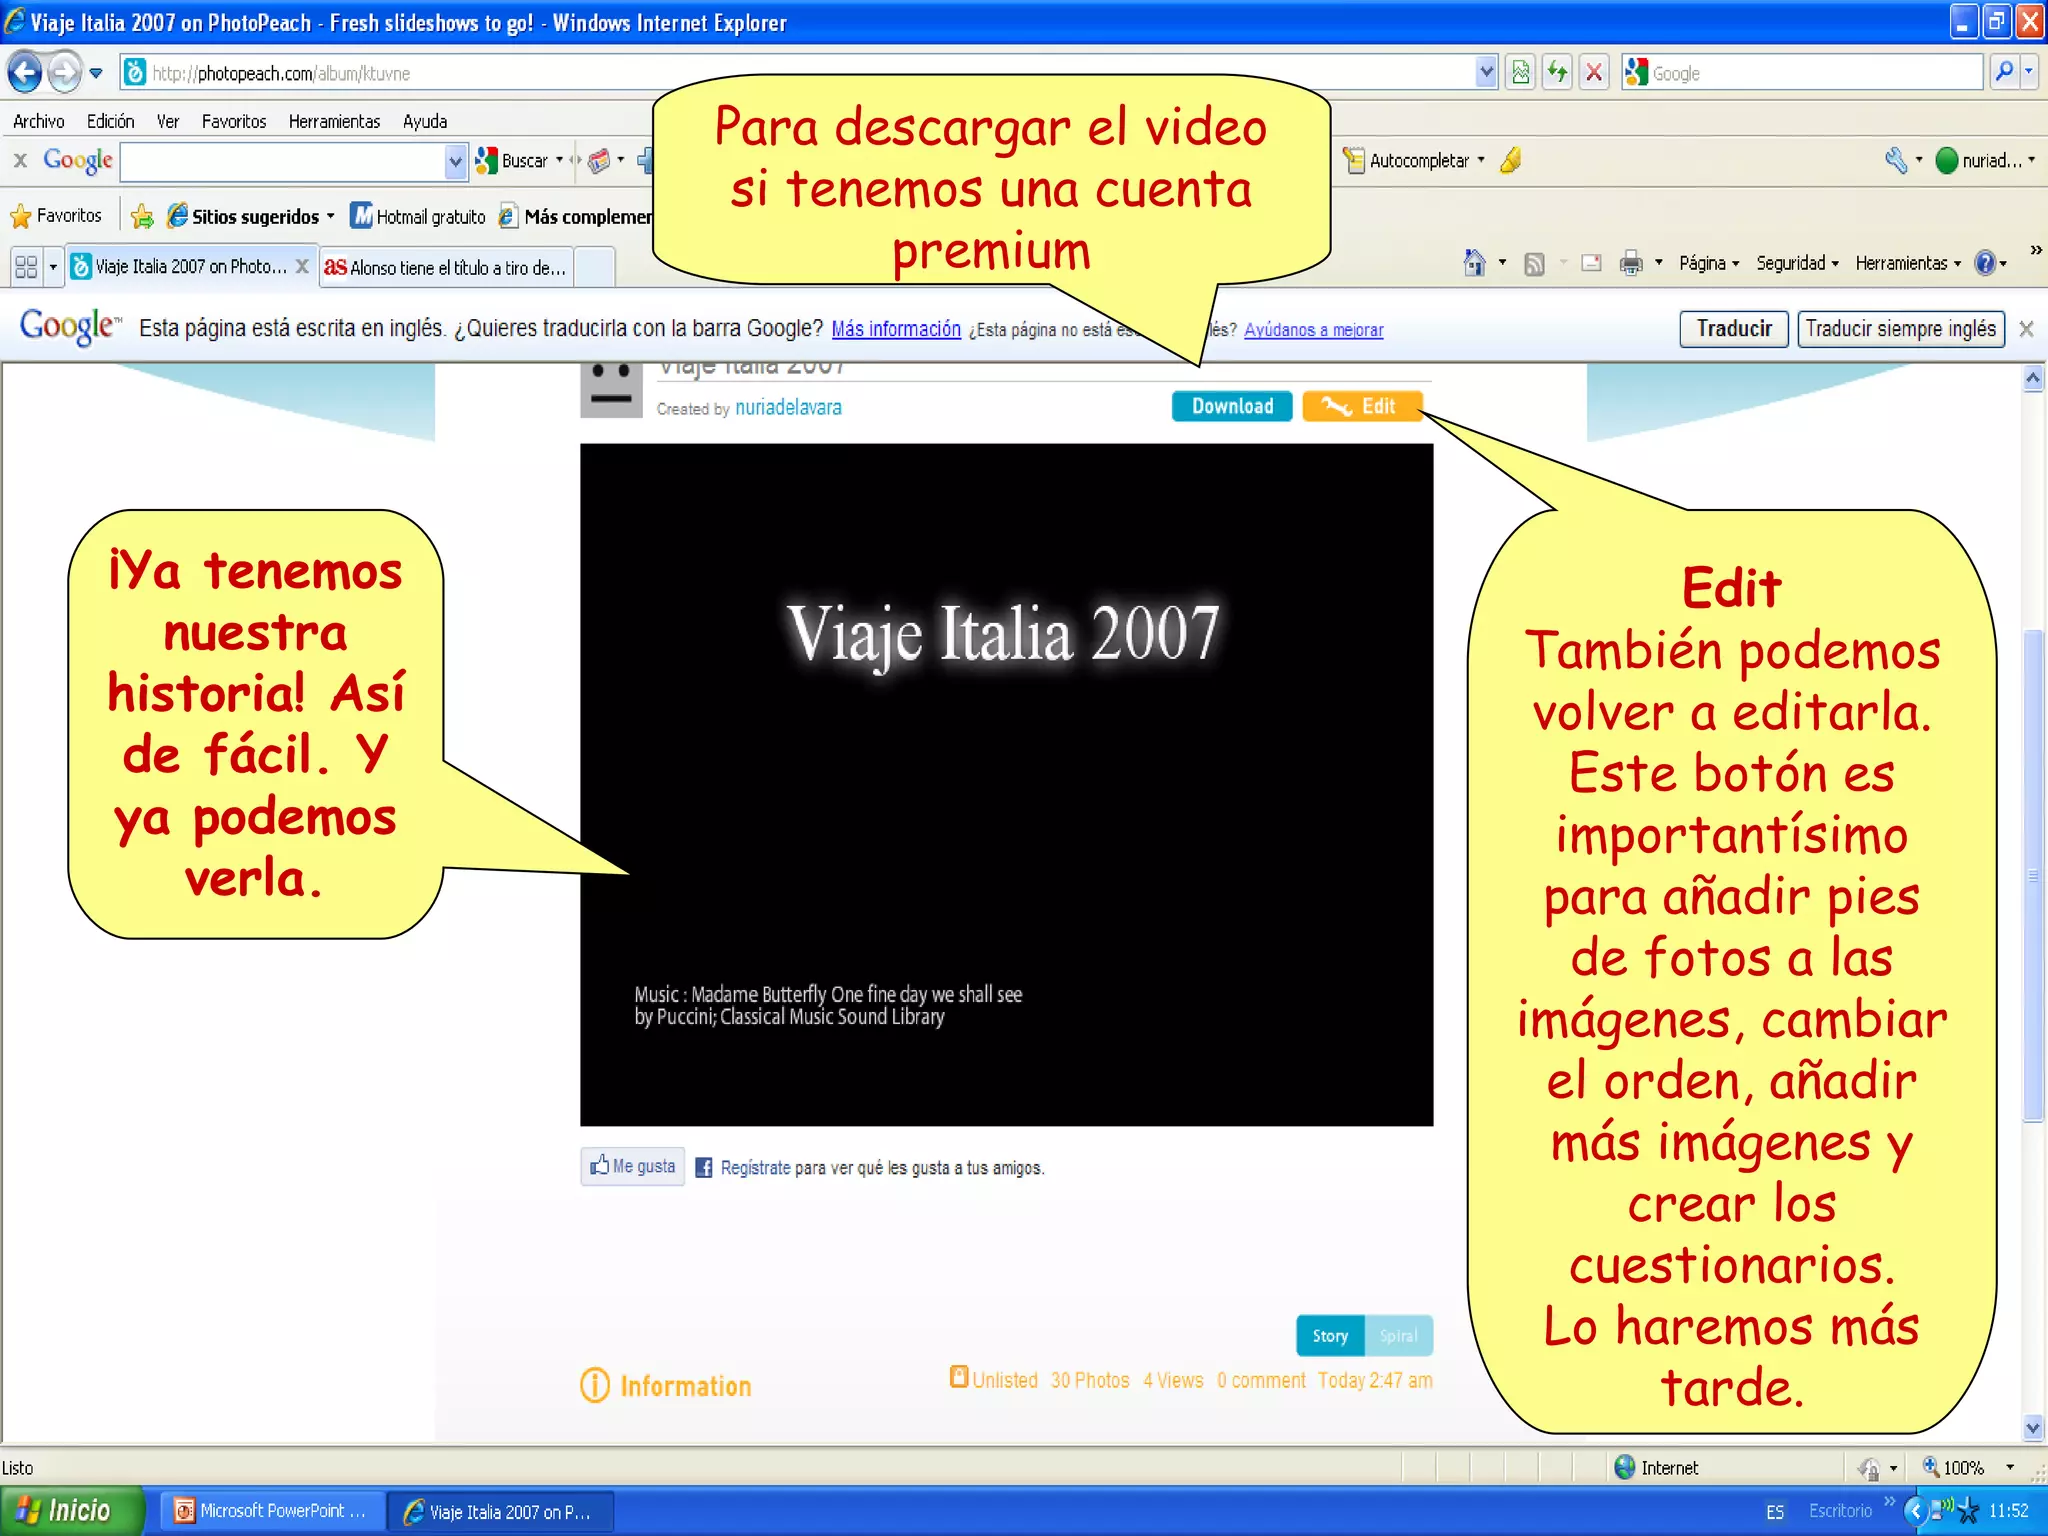The height and width of the screenshot is (1536, 2048).
Task: Click the magnifier search button
Action: coord(2004,72)
